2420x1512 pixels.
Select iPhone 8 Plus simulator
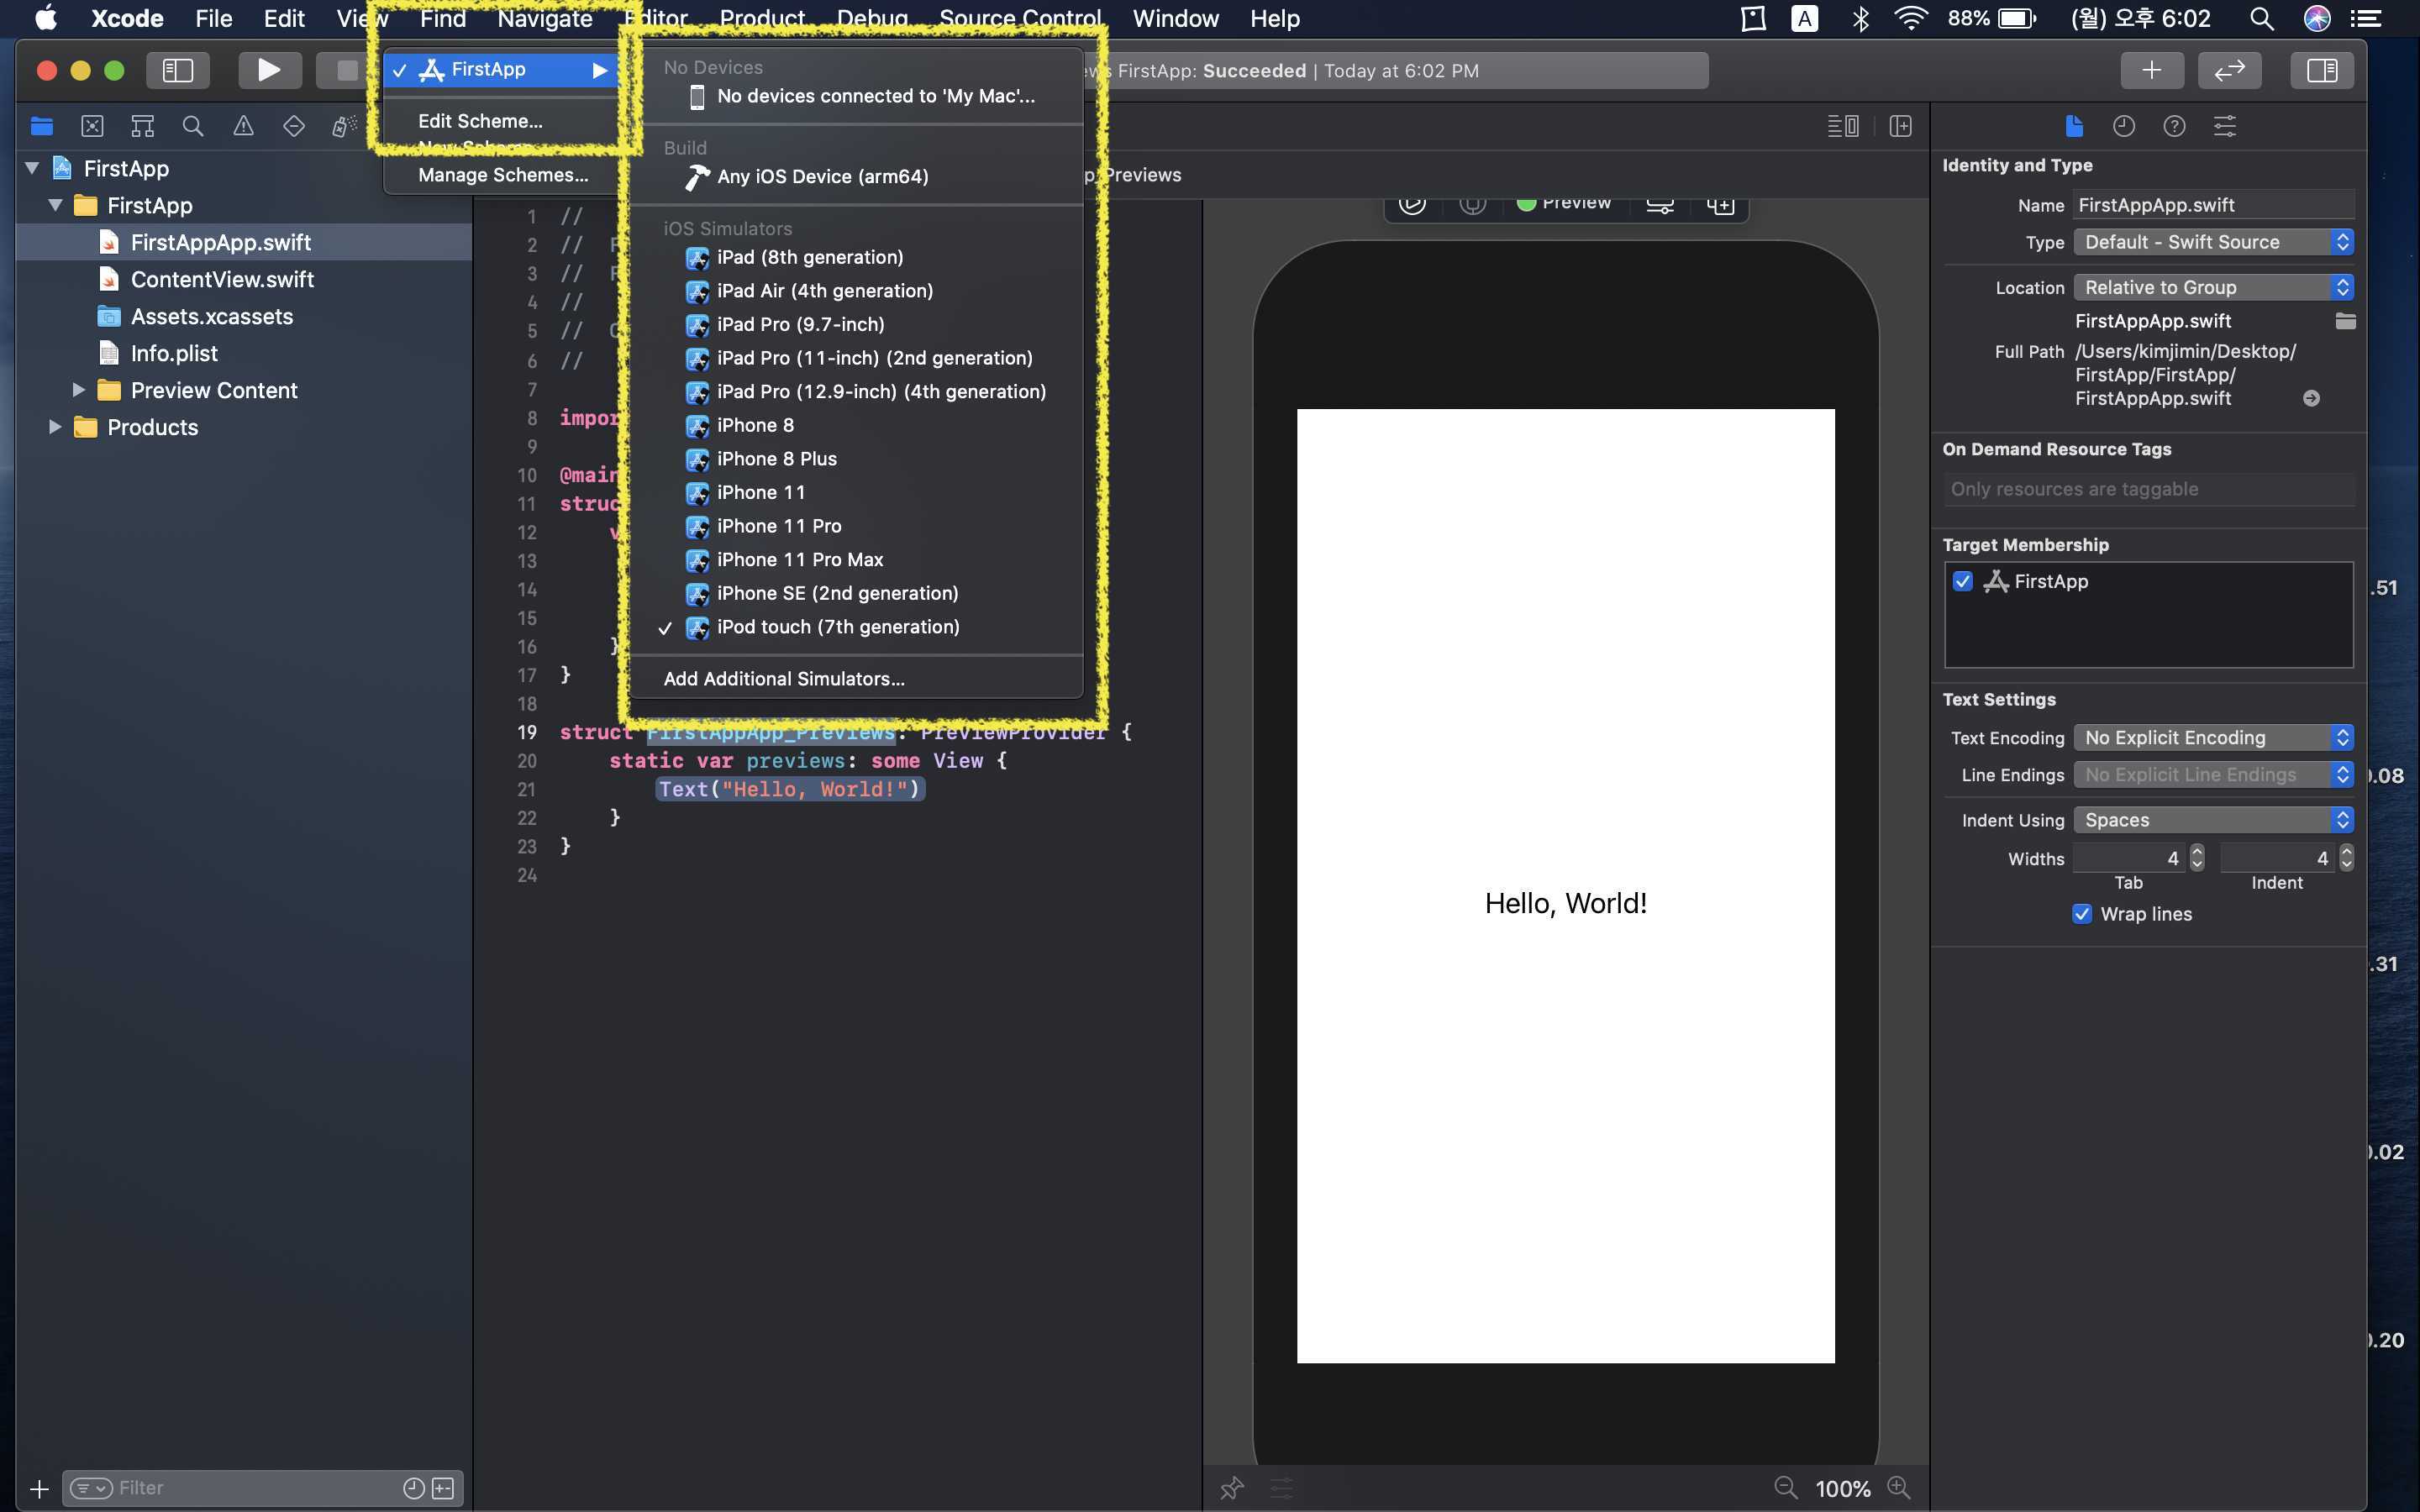coord(856,459)
